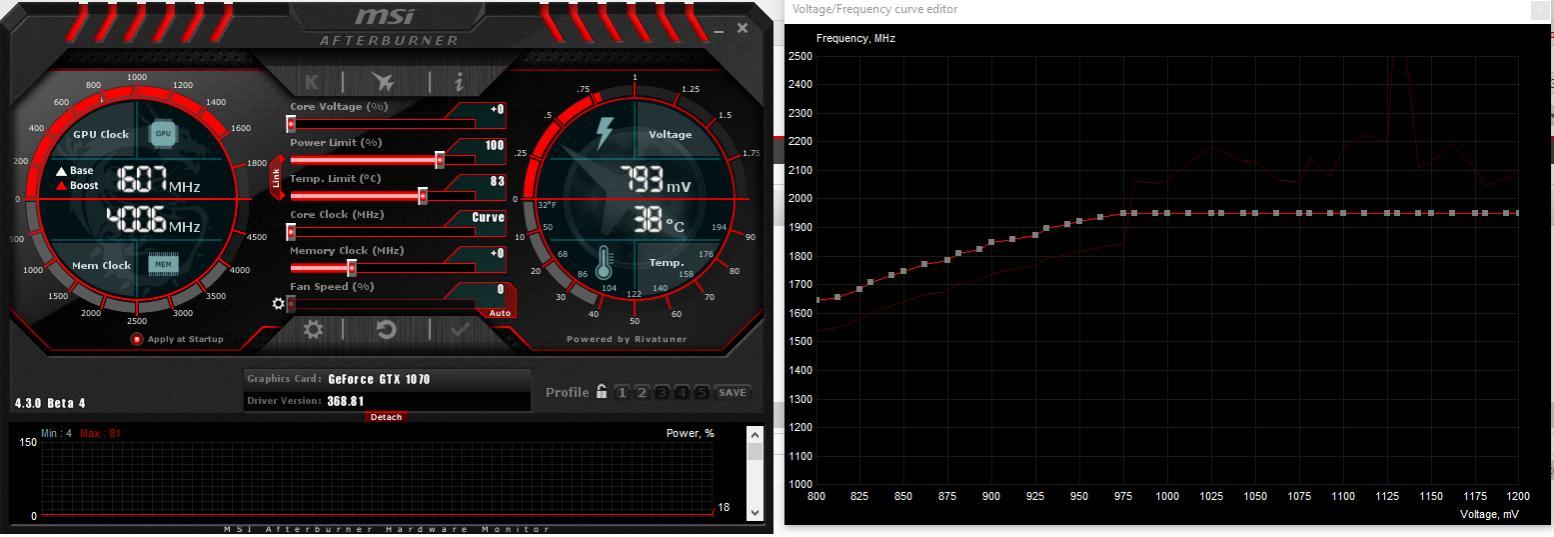Click the Power Limit slider handle
The height and width of the screenshot is (537, 1554).
[439, 160]
